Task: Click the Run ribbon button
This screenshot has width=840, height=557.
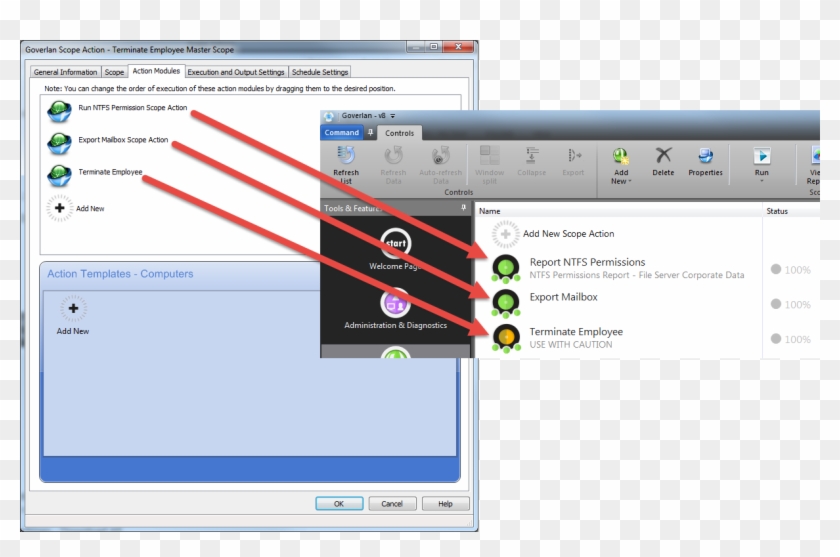Action: click(x=762, y=164)
